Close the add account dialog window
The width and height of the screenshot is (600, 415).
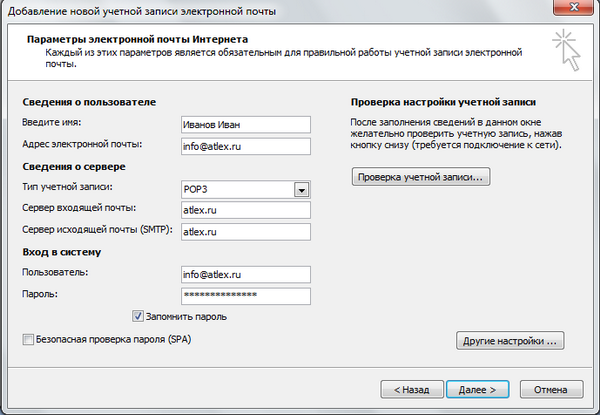(x=574, y=7)
